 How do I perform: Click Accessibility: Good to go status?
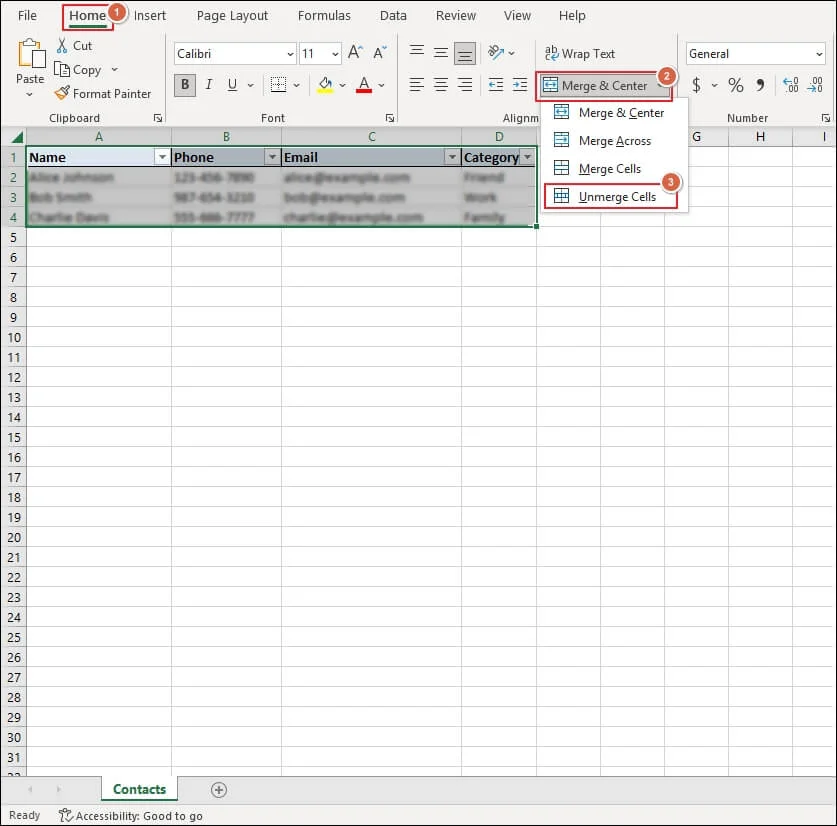pos(131,816)
